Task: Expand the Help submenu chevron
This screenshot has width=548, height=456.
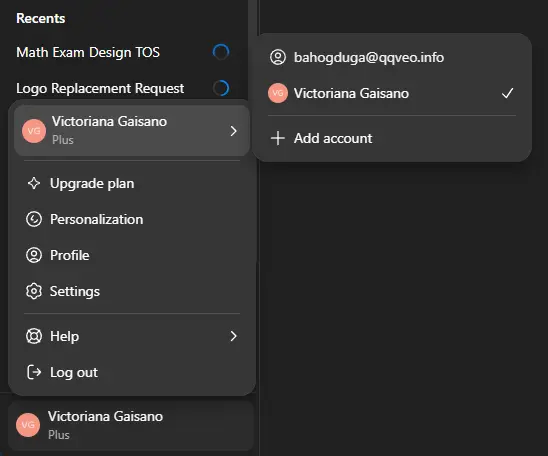Action: [233, 336]
